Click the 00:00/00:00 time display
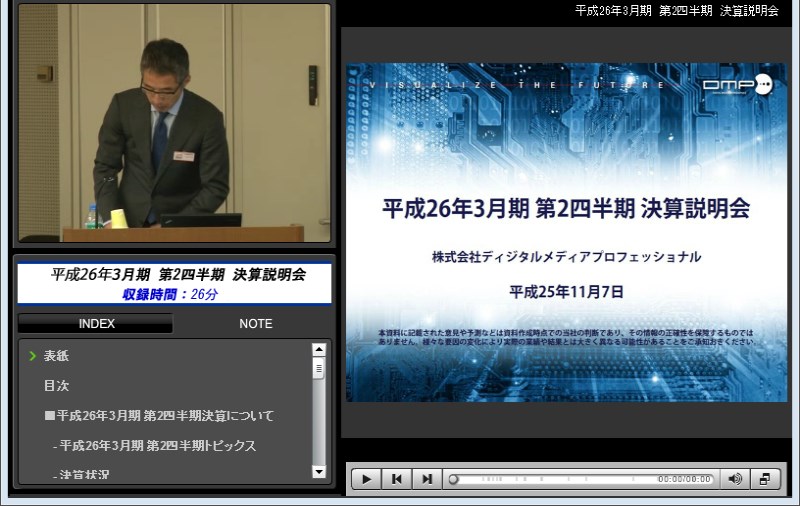 pyautogui.click(x=684, y=479)
